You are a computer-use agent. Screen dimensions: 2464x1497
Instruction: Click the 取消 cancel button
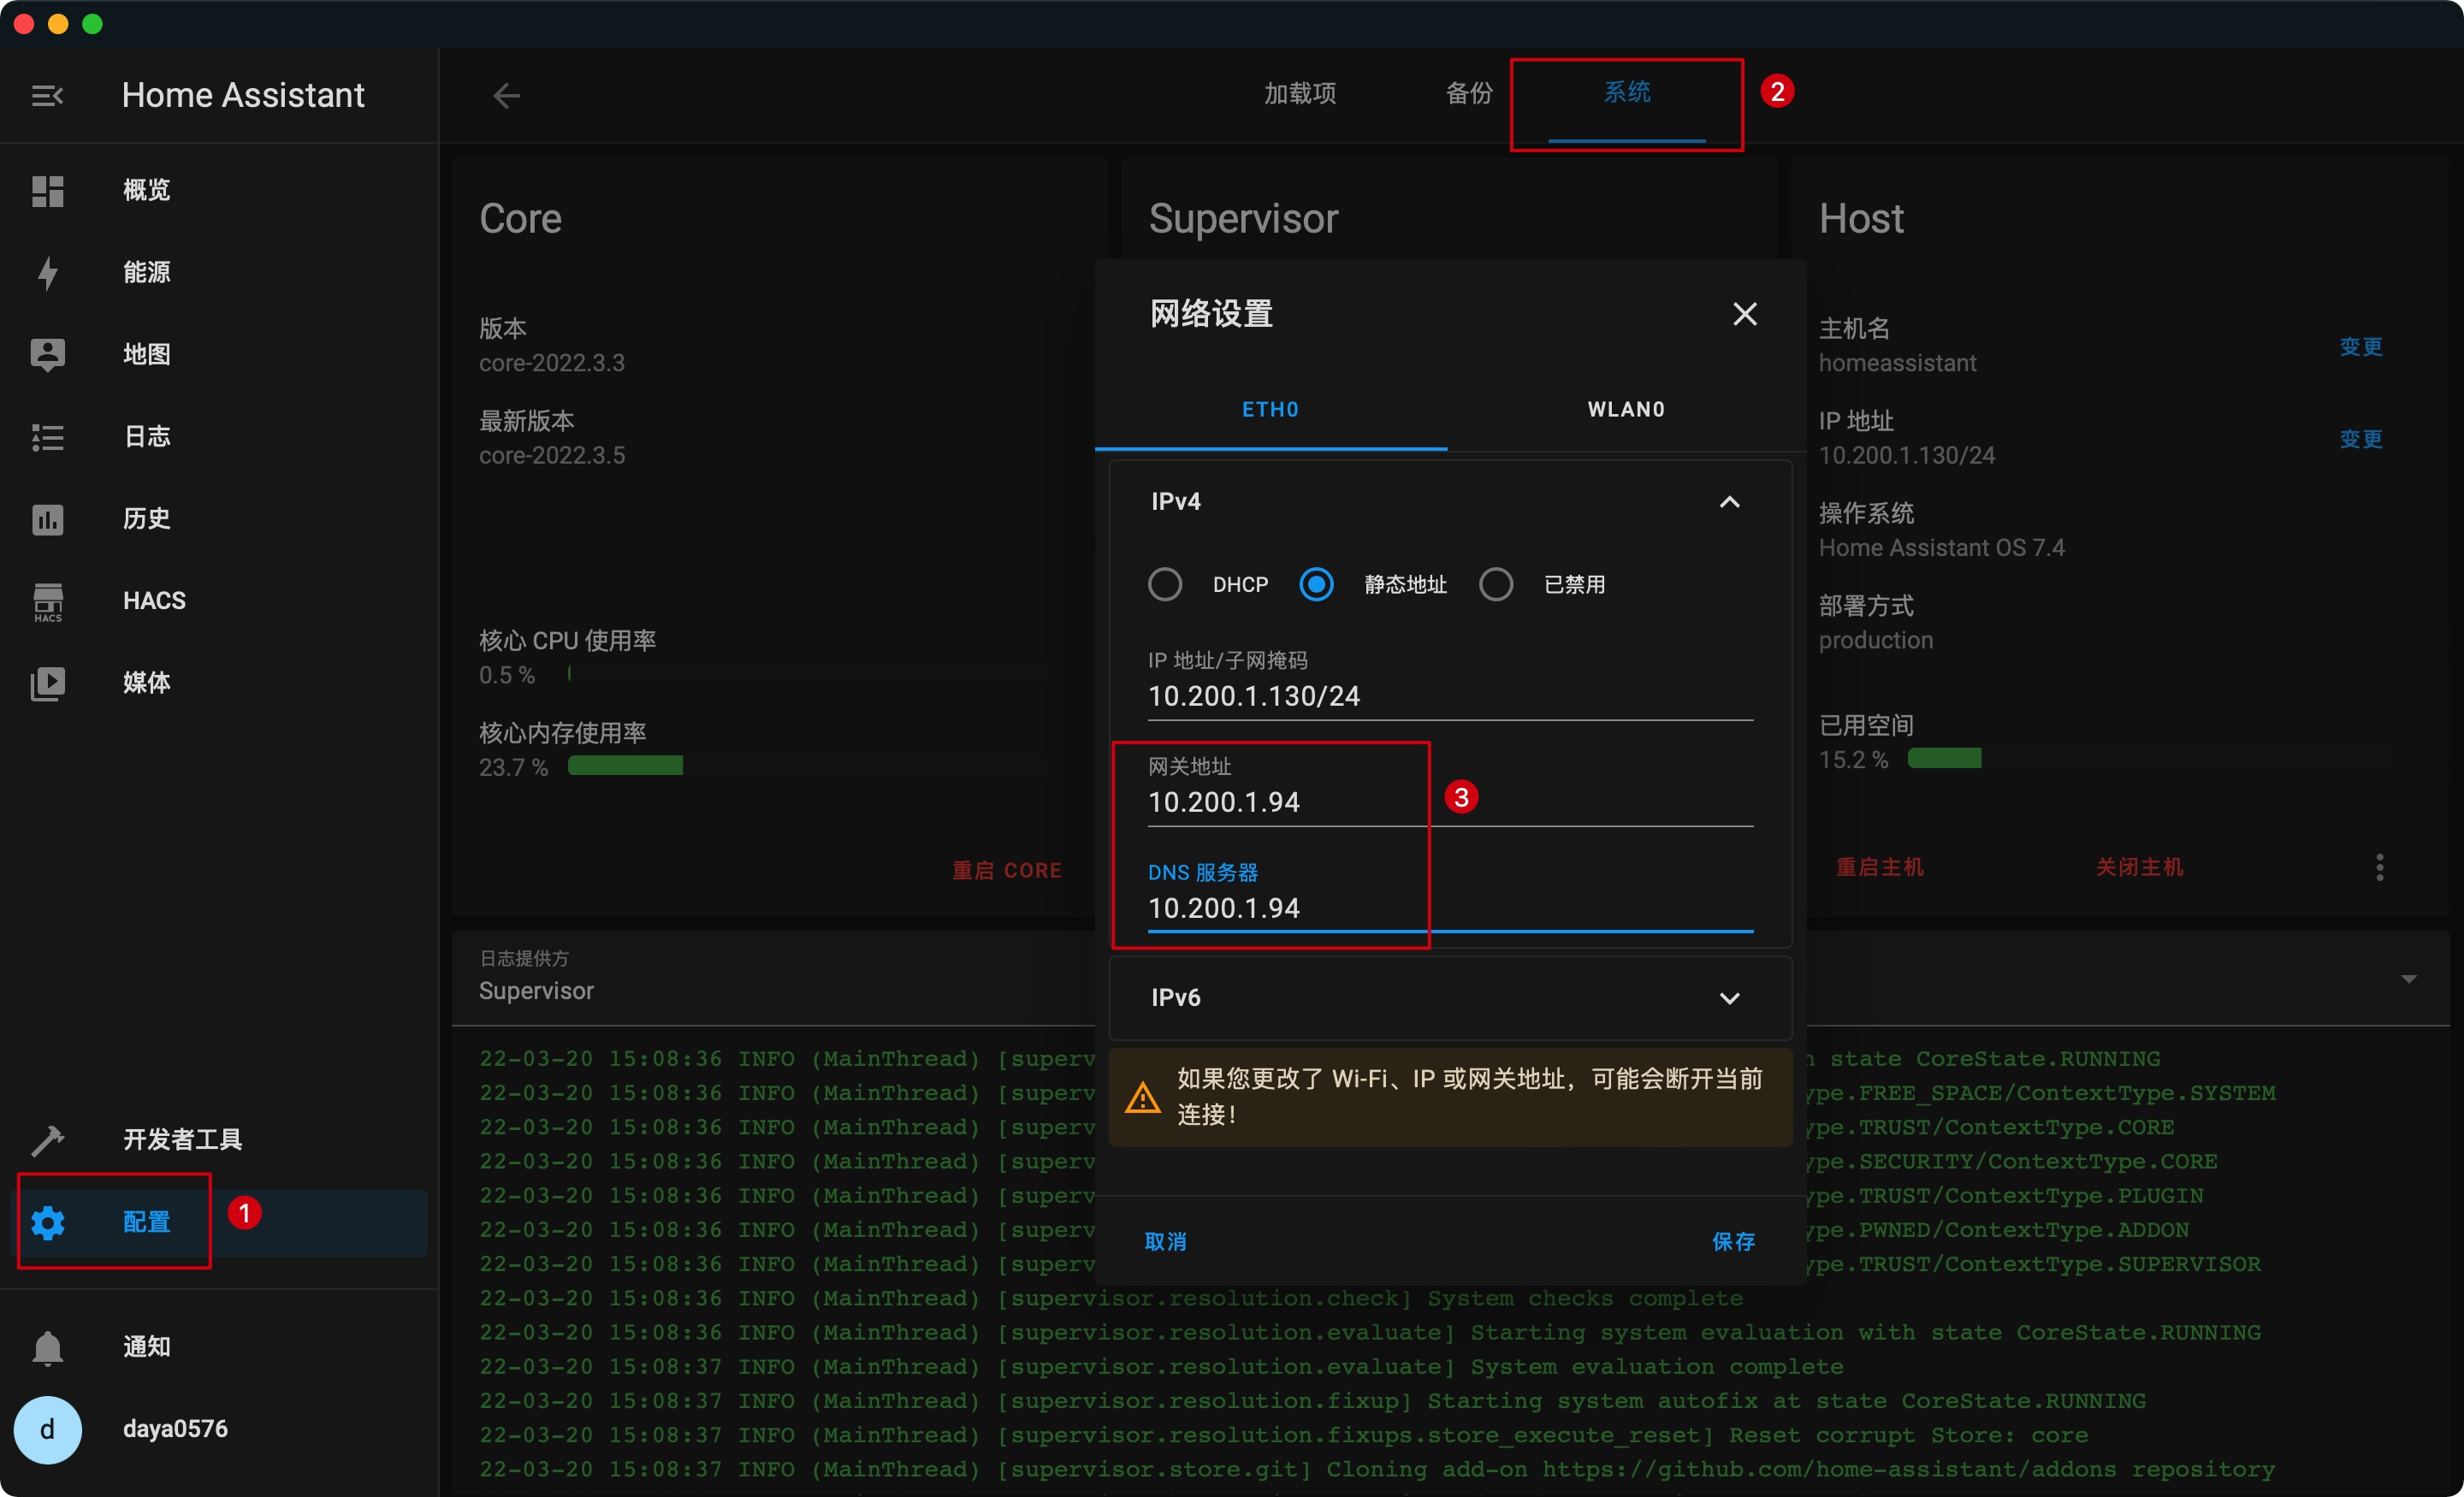tap(1166, 1241)
